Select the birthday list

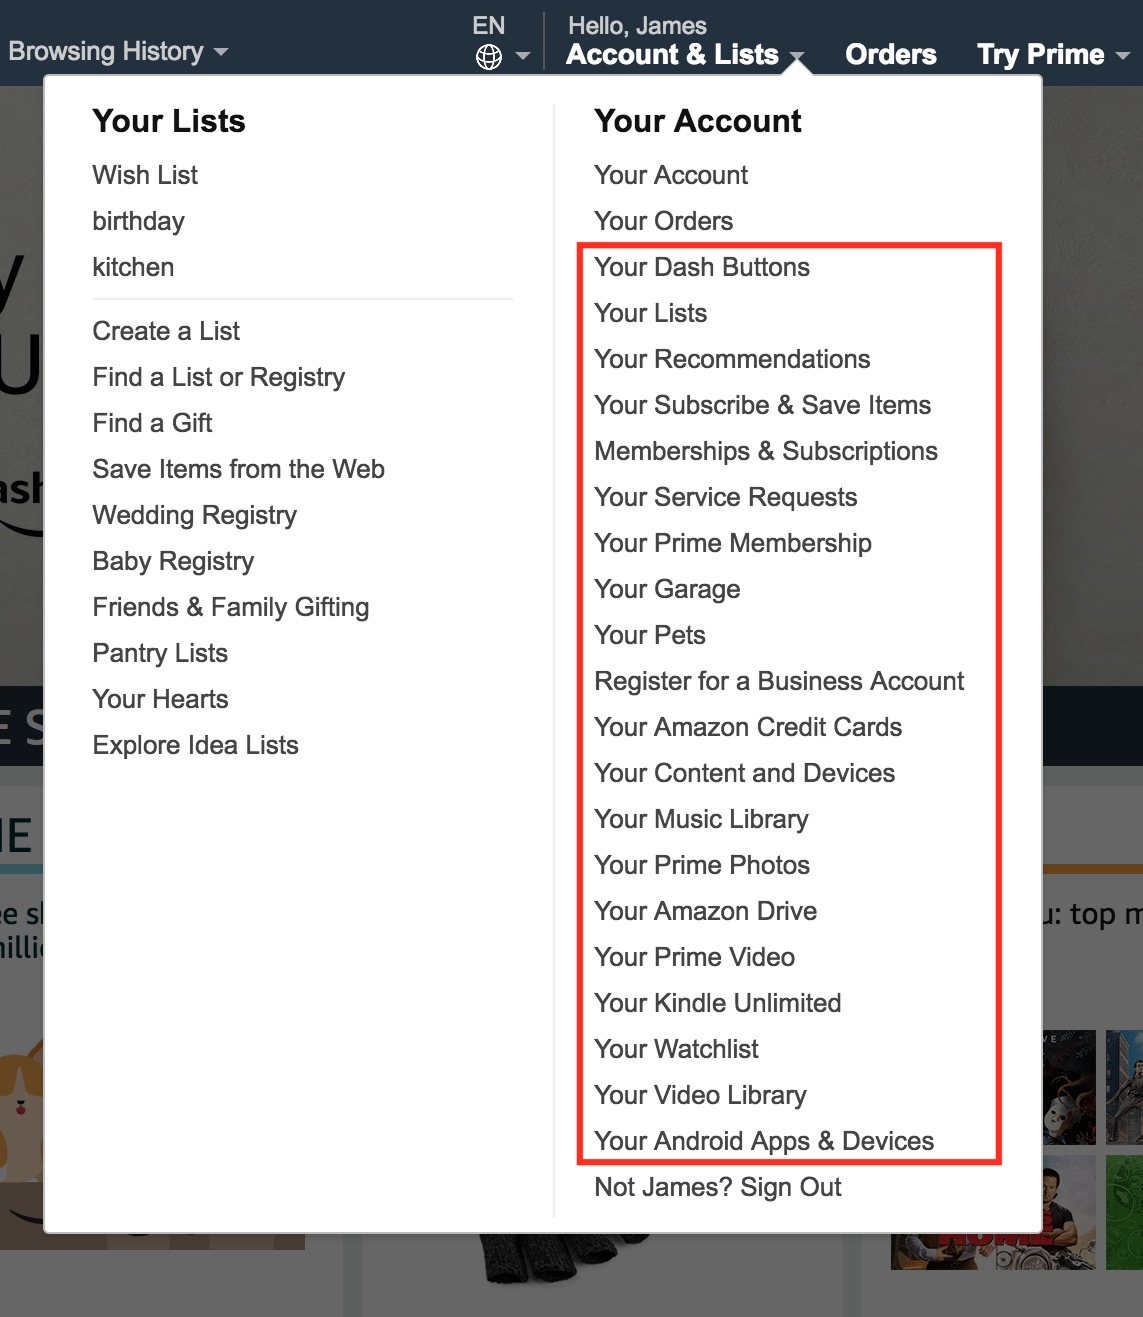pyautogui.click(x=138, y=221)
